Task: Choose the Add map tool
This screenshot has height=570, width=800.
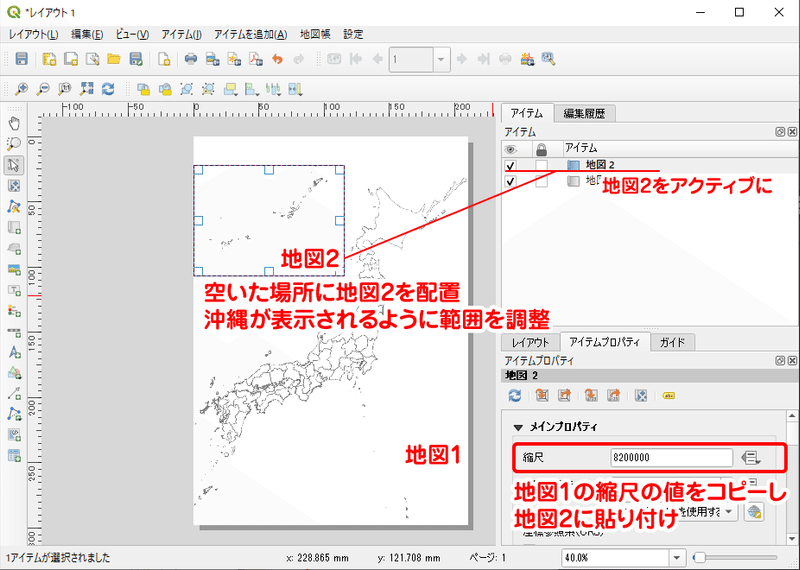Action: [x=14, y=228]
